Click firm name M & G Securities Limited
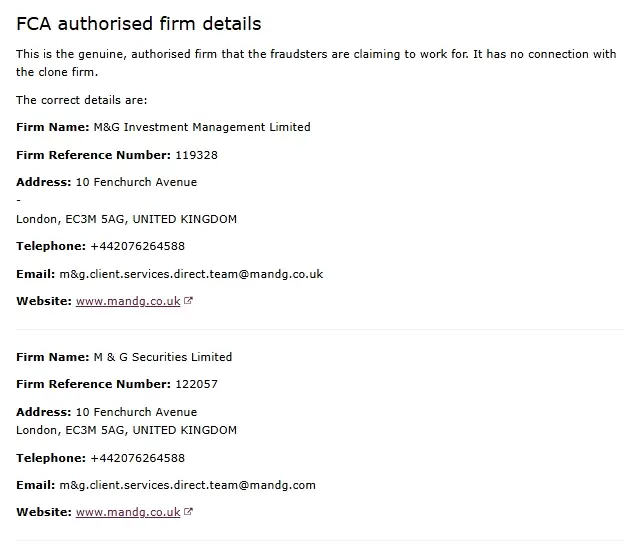638x547 pixels. pos(162,357)
